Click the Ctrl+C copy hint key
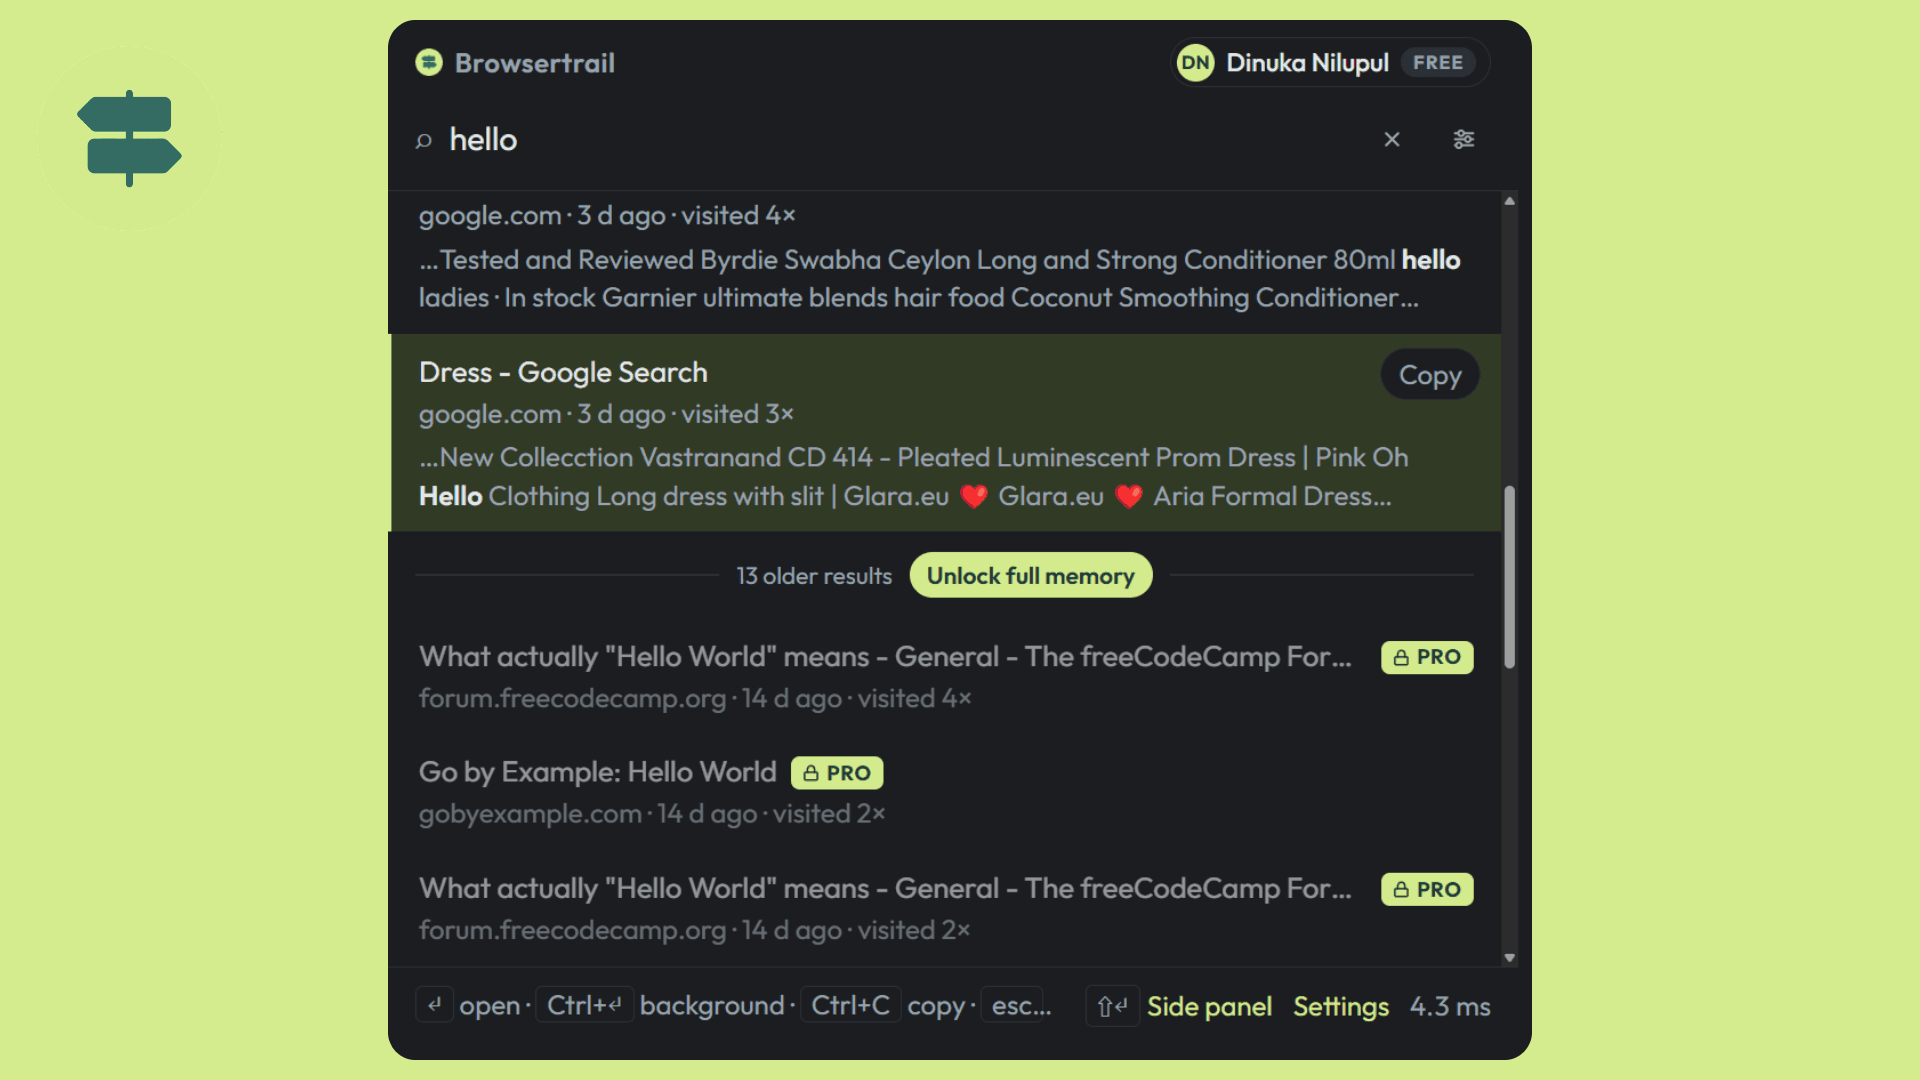 coord(851,1005)
